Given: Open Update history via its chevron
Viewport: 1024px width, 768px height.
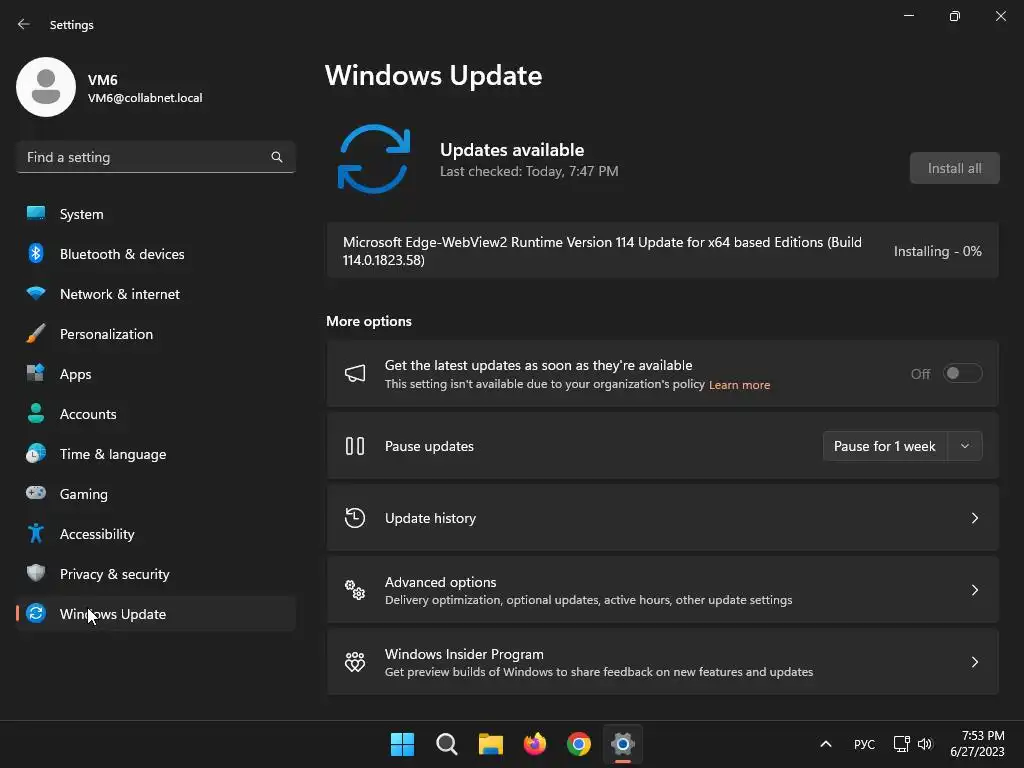Looking at the screenshot, I should 974,518.
